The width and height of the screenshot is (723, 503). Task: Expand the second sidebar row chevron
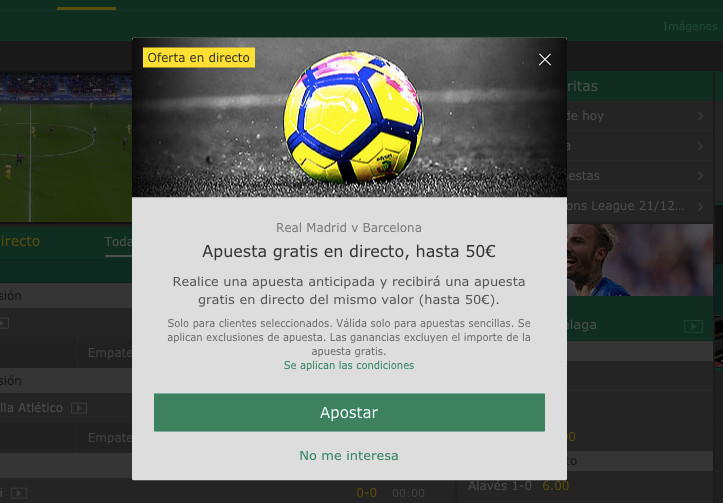[700, 146]
